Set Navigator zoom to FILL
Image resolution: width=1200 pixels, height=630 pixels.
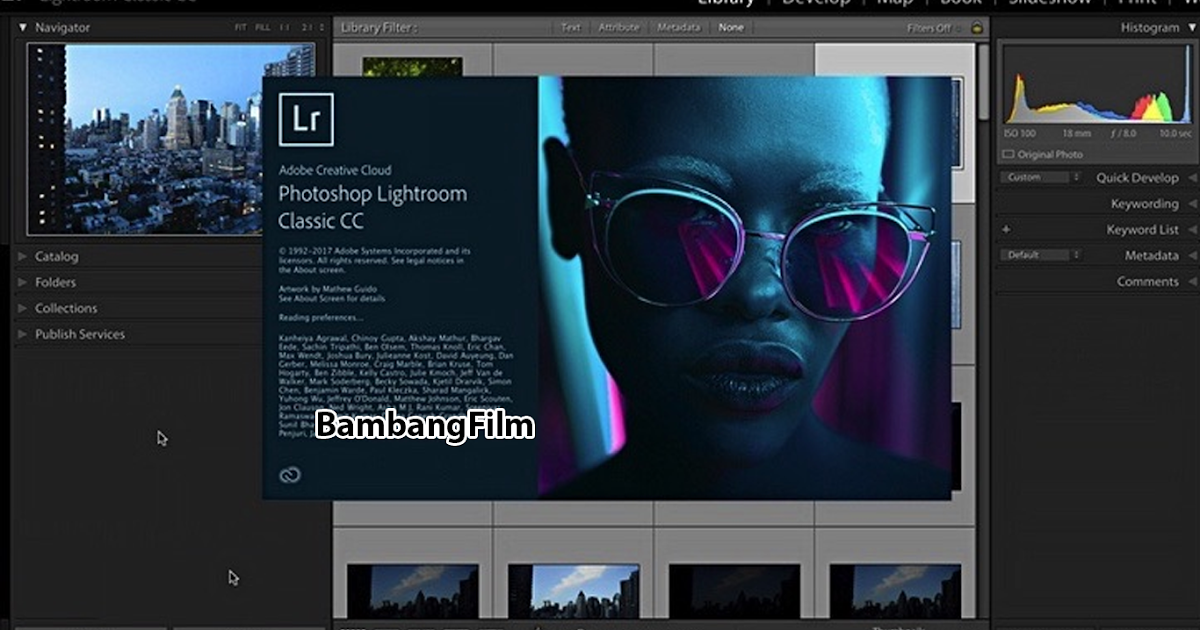262,28
